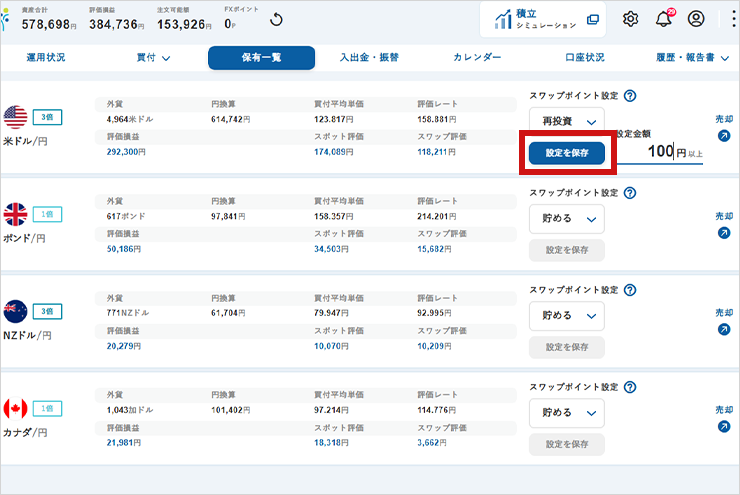Open the 貯める dropdown for ポンド/円

[x=567, y=219]
